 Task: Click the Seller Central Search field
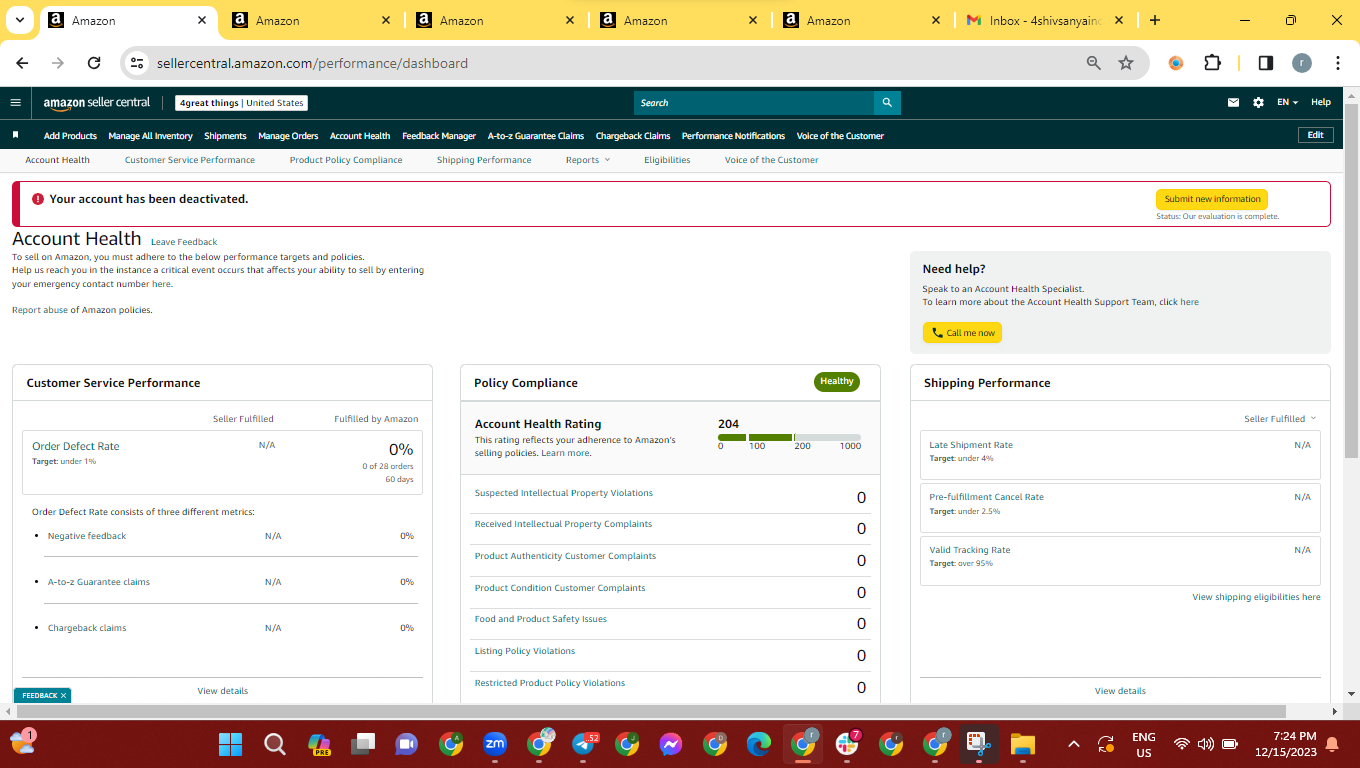pos(754,103)
